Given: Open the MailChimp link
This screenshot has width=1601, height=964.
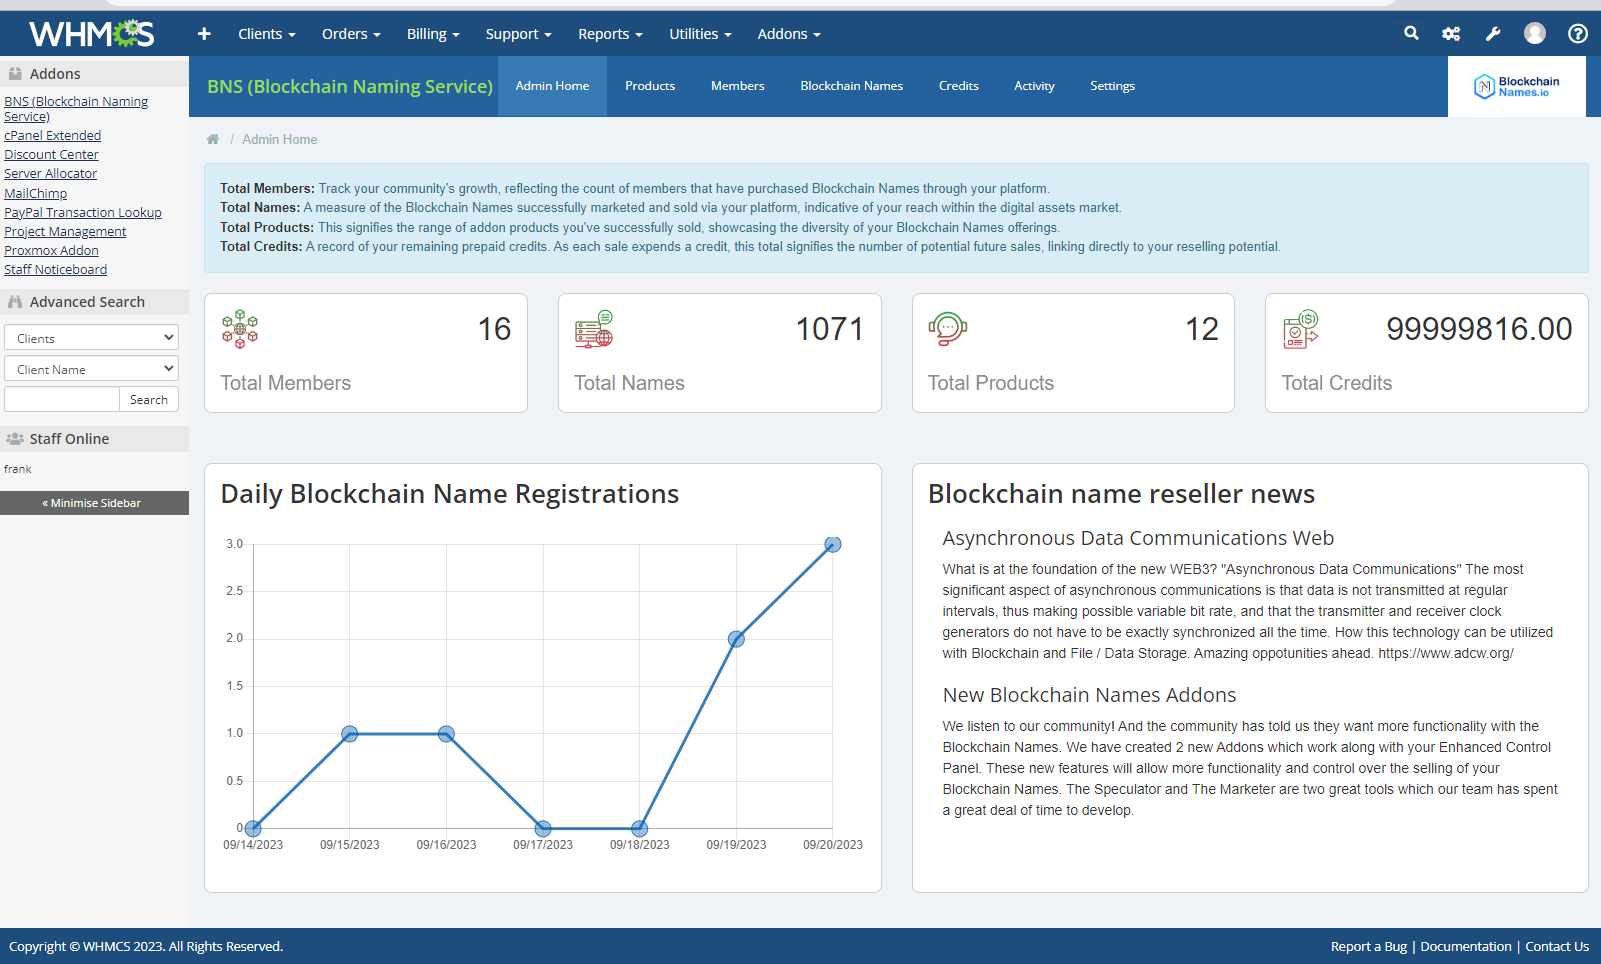Looking at the screenshot, I should pos(36,193).
